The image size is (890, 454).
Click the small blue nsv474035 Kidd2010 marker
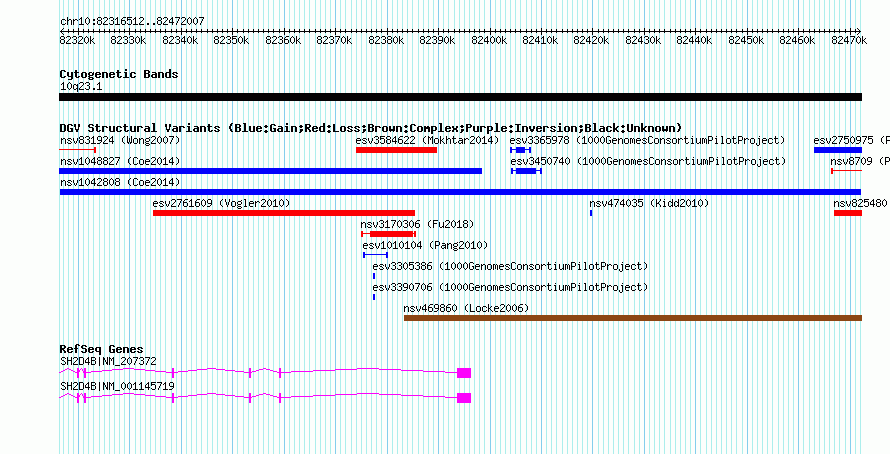pos(591,213)
